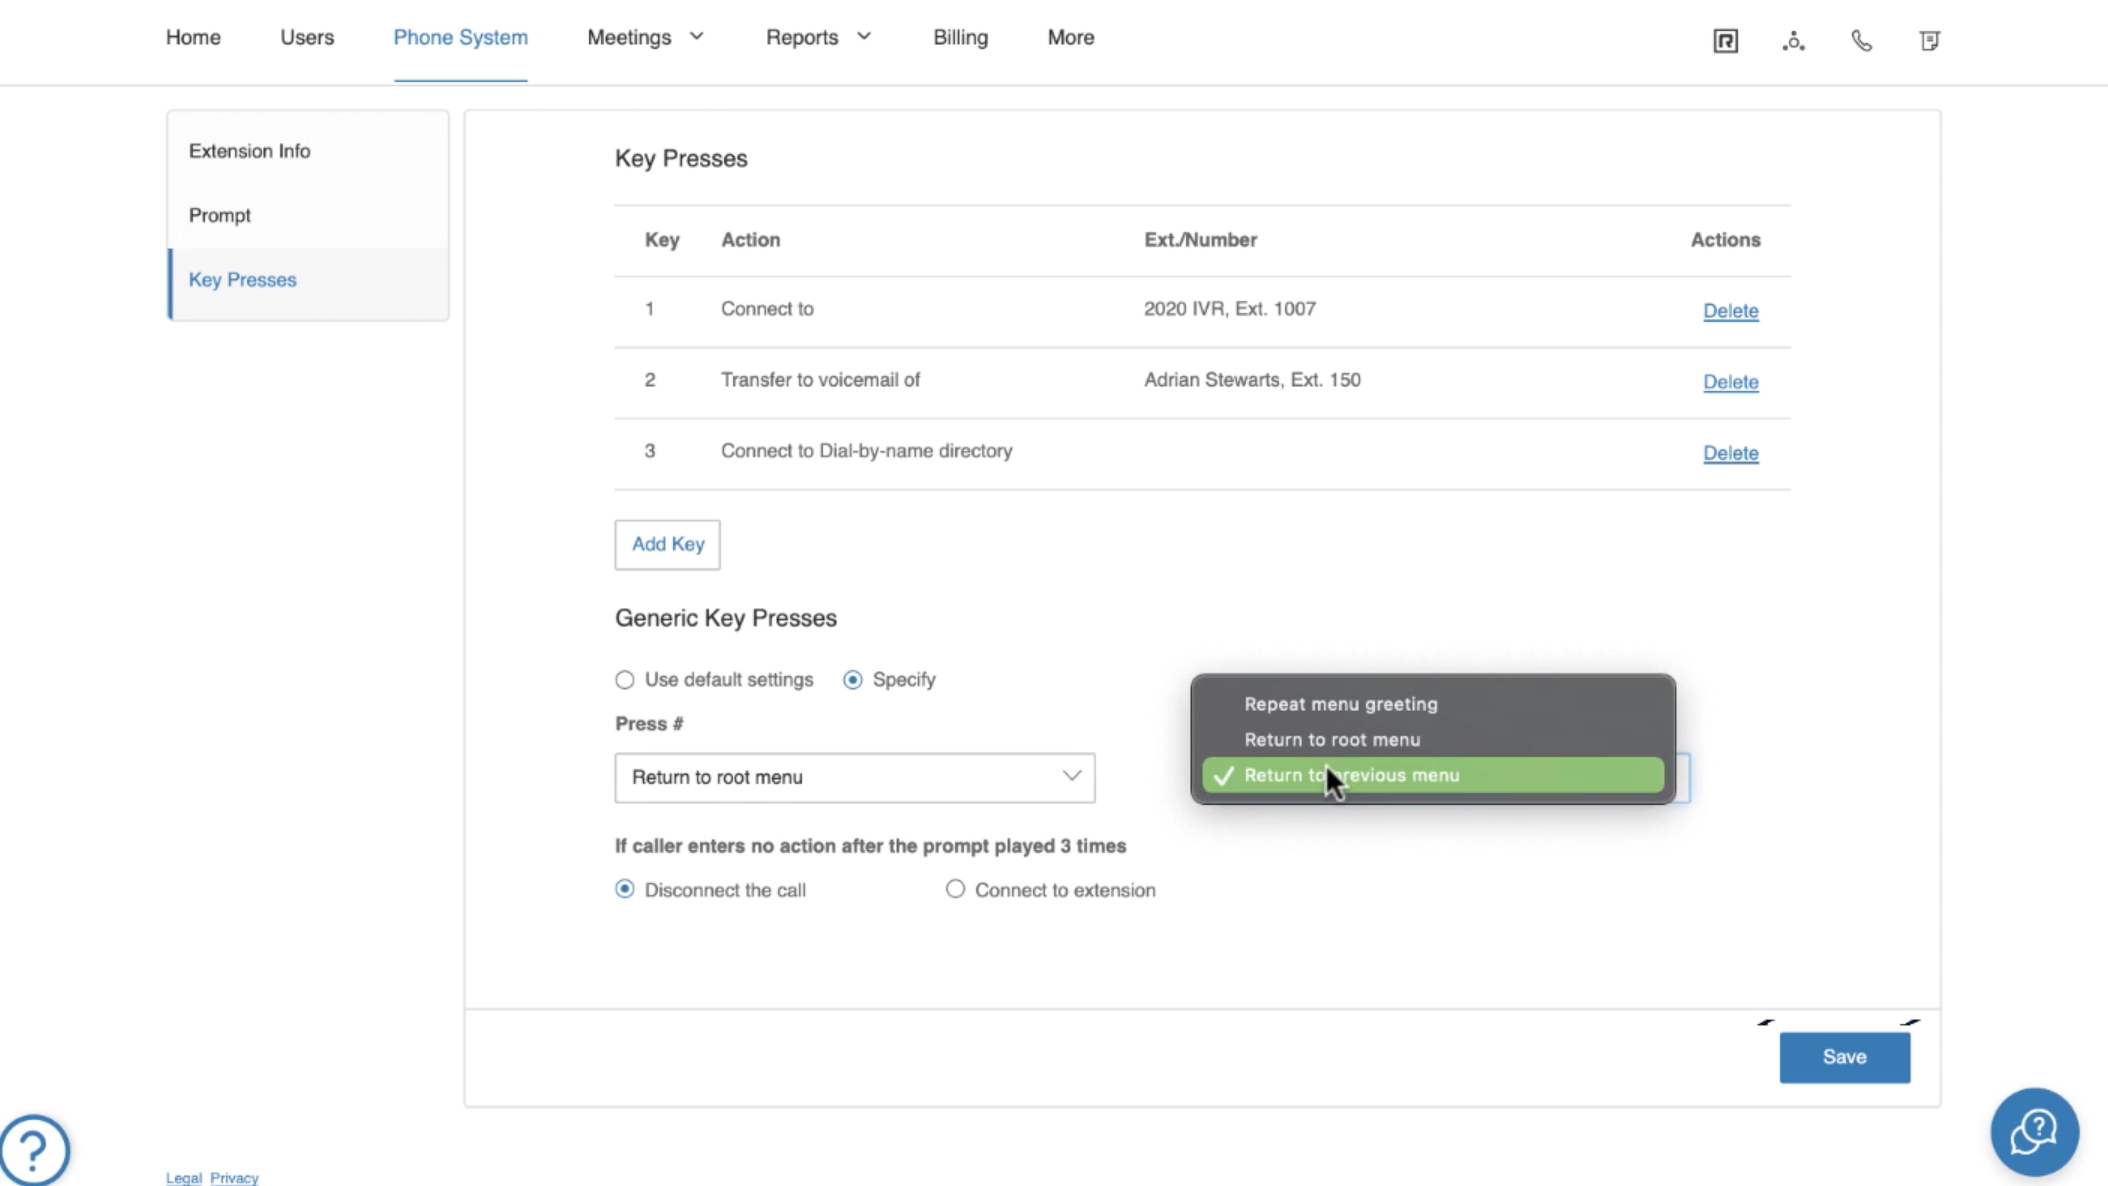Click the Home navigation icon
This screenshot has height=1186, width=2108.
point(193,36)
